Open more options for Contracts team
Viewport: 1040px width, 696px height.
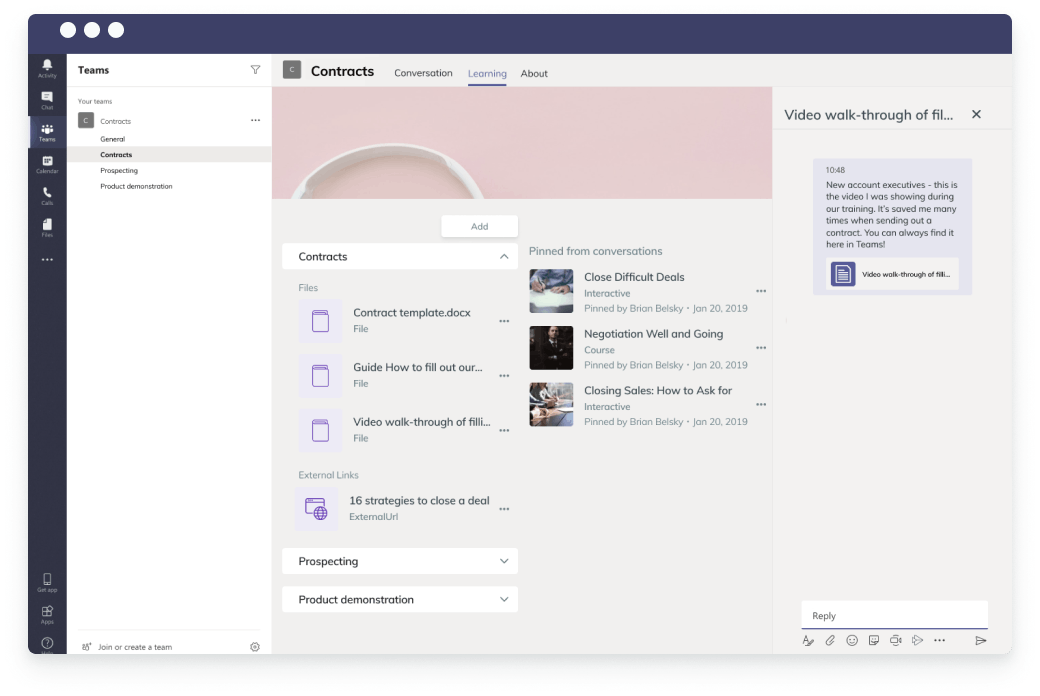pyautogui.click(x=255, y=120)
